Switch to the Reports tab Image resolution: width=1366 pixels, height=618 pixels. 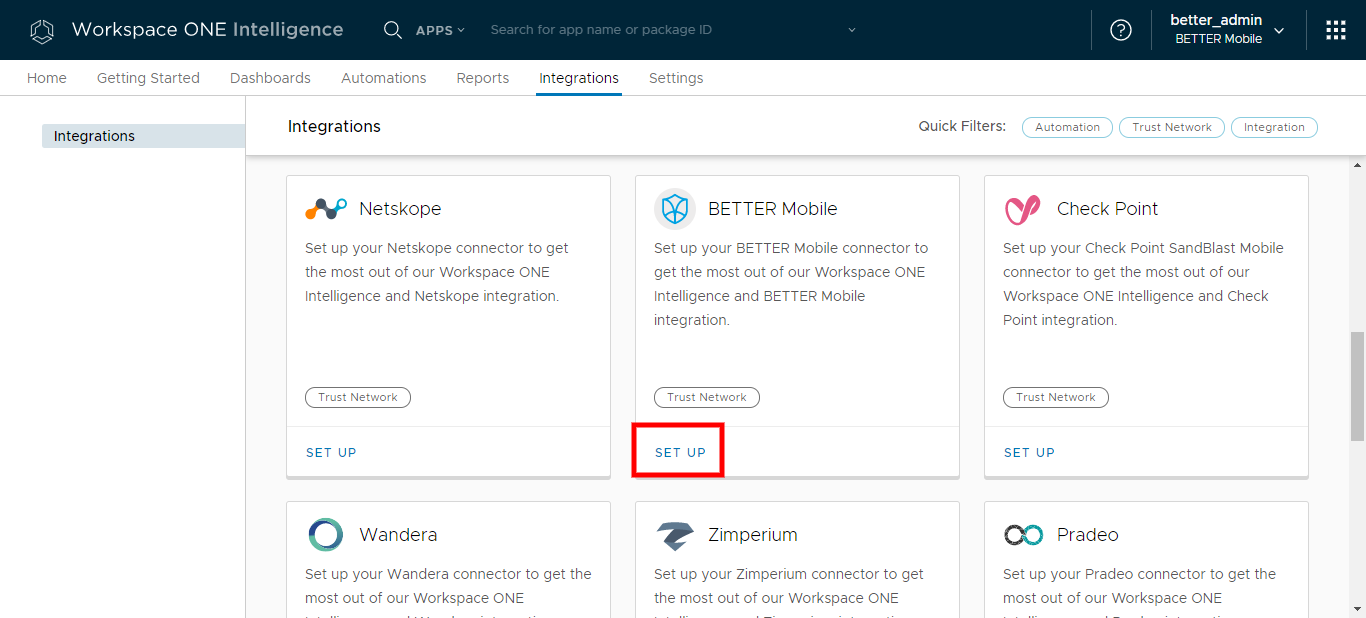[x=483, y=78]
